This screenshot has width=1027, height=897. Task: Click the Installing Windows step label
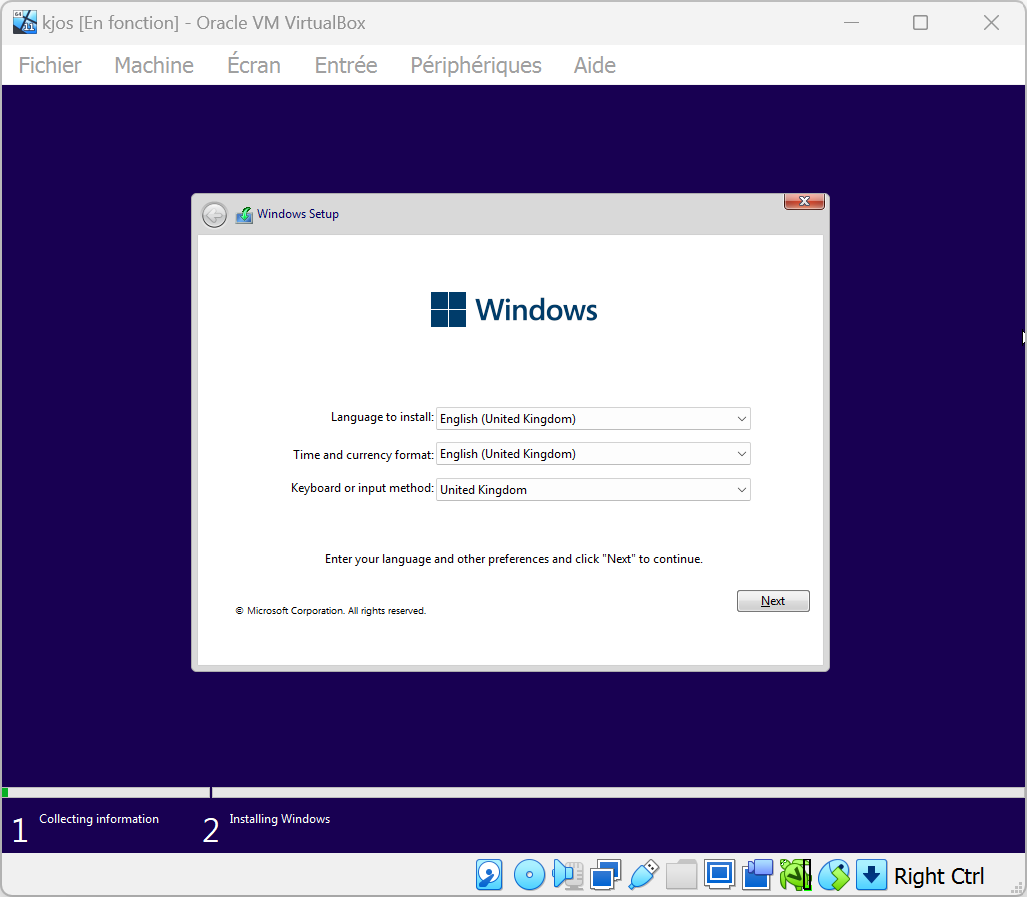[280, 818]
